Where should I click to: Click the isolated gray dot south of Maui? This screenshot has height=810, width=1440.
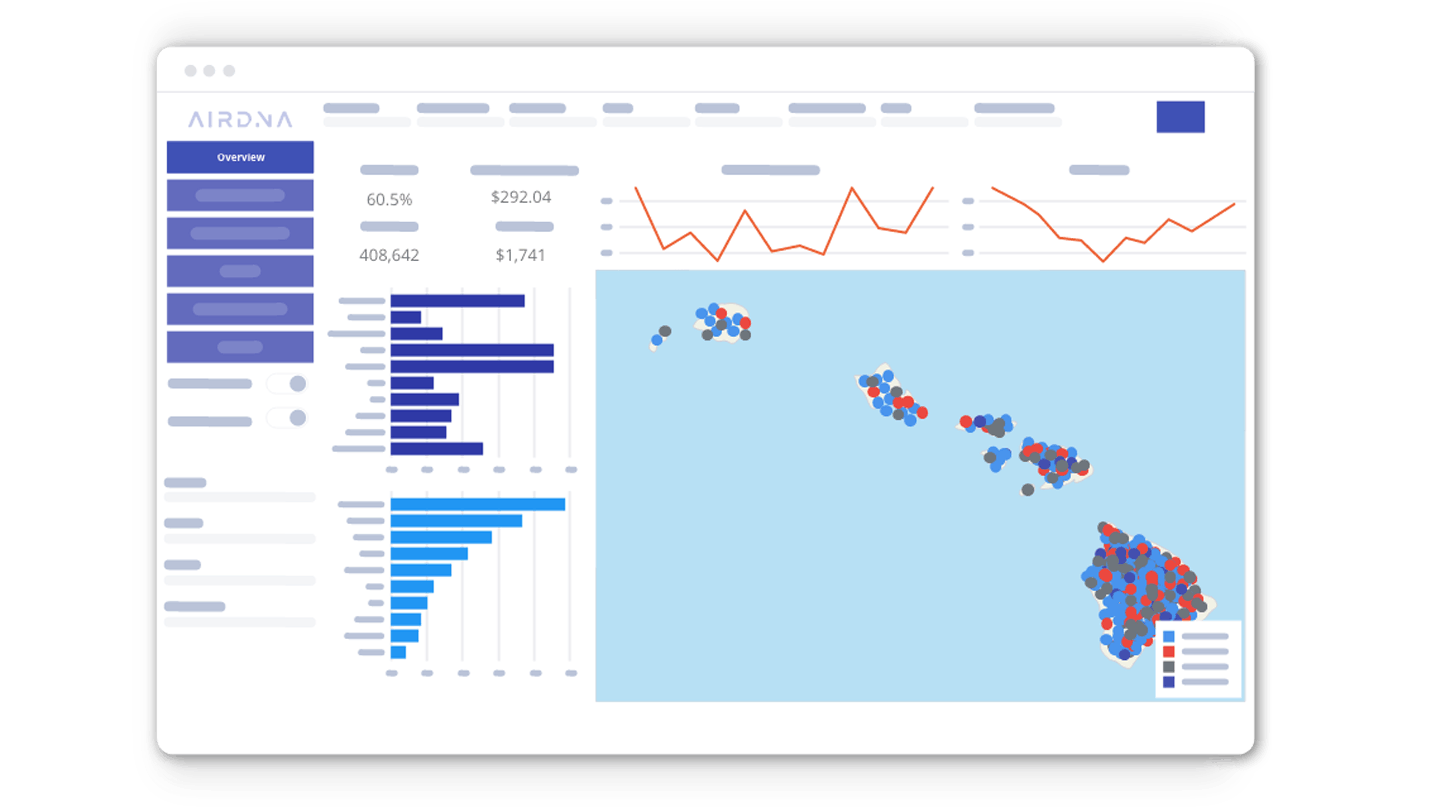tap(1027, 490)
